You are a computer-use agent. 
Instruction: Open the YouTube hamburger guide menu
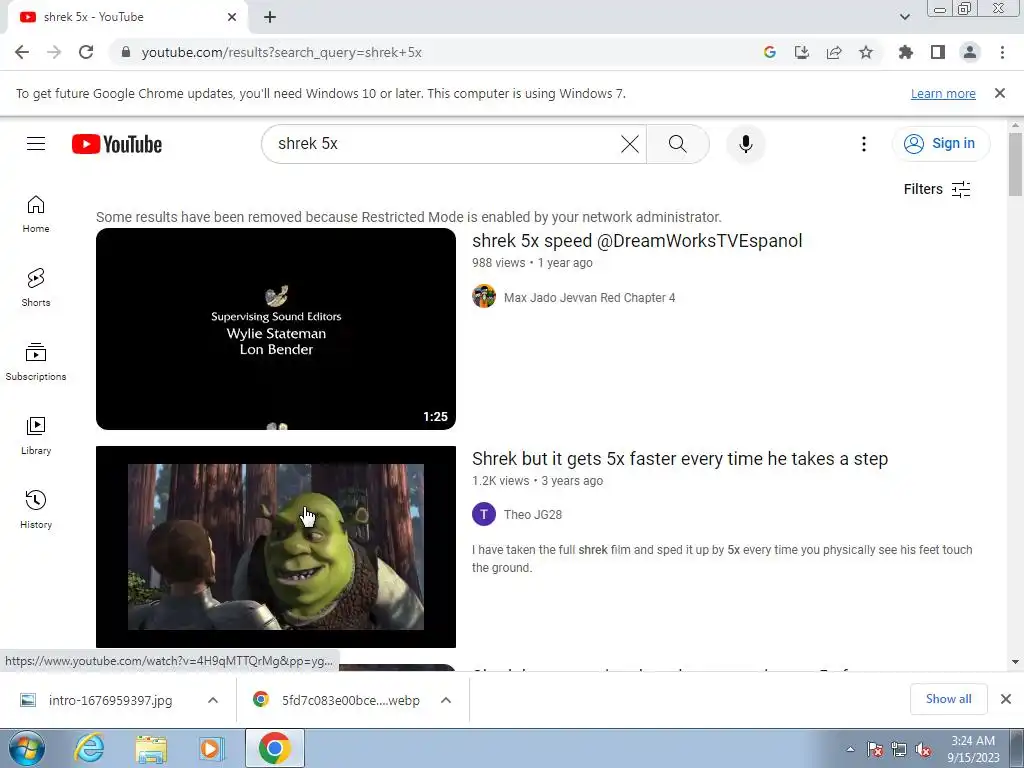tap(36, 144)
